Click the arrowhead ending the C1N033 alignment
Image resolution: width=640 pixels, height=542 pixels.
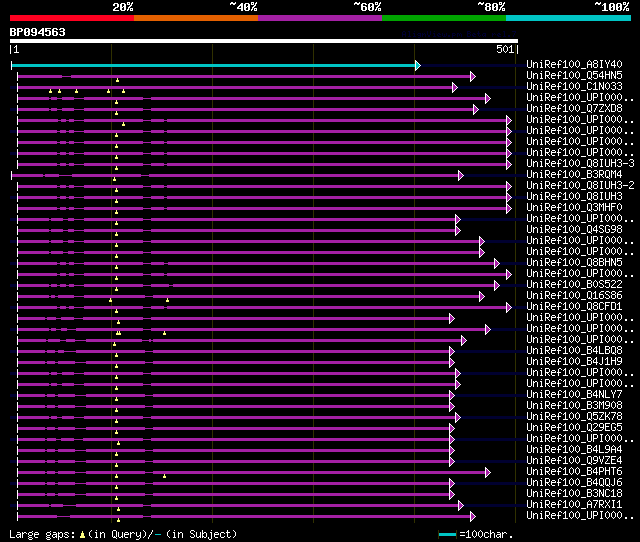tap(455, 87)
